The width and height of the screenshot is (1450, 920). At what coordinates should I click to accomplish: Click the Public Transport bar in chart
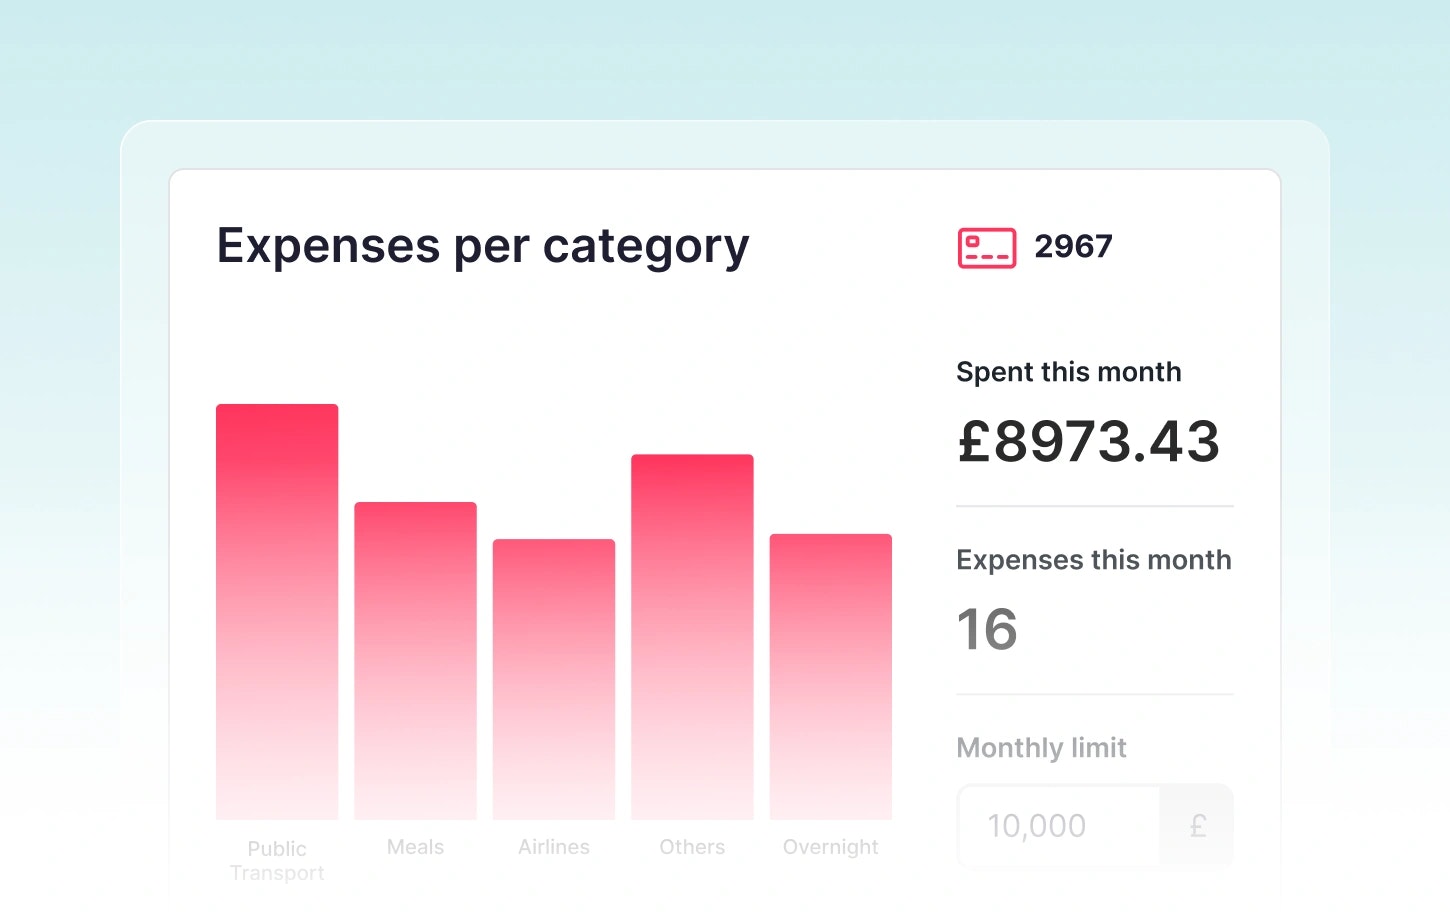(x=277, y=611)
